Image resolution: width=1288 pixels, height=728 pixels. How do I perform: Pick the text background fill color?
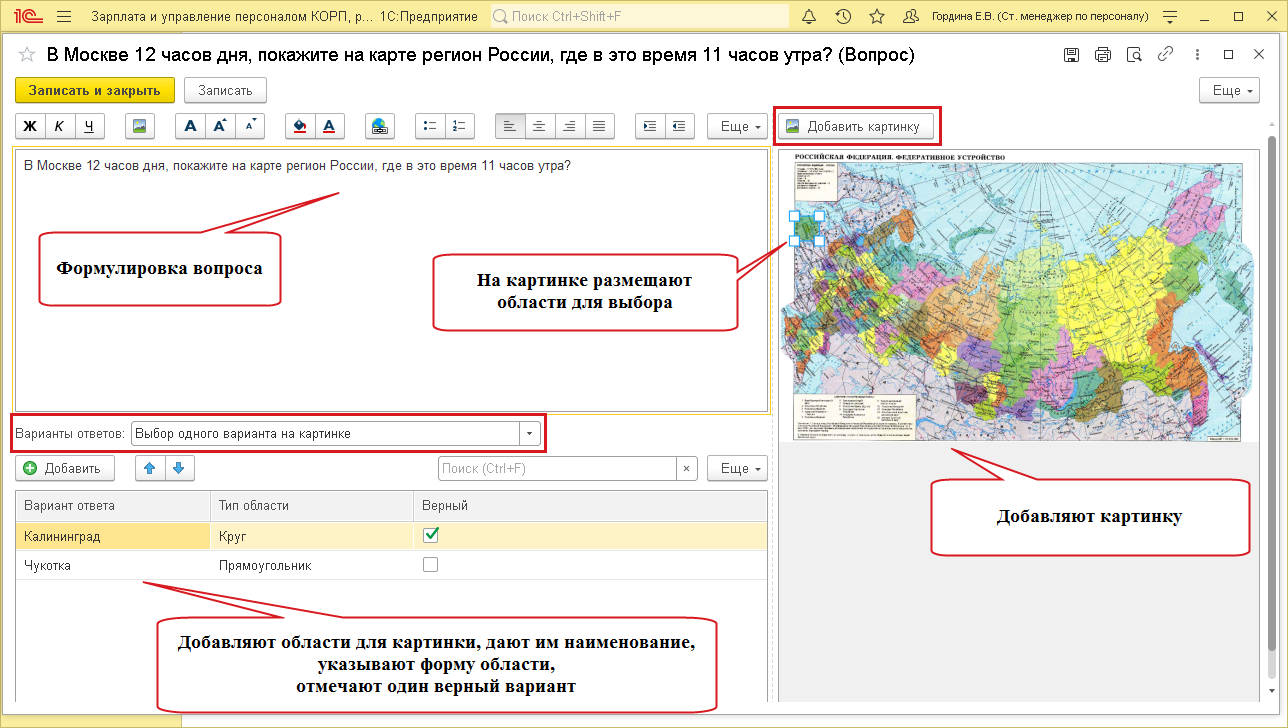tap(300, 126)
